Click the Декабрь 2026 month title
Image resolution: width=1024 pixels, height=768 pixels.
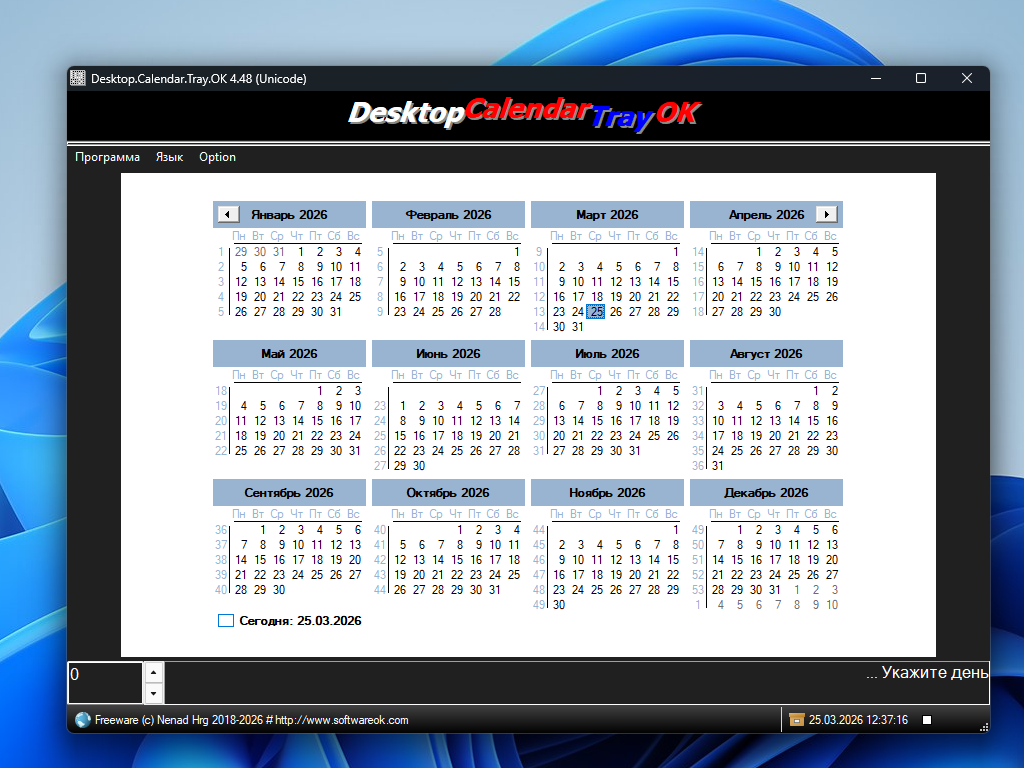click(x=766, y=492)
